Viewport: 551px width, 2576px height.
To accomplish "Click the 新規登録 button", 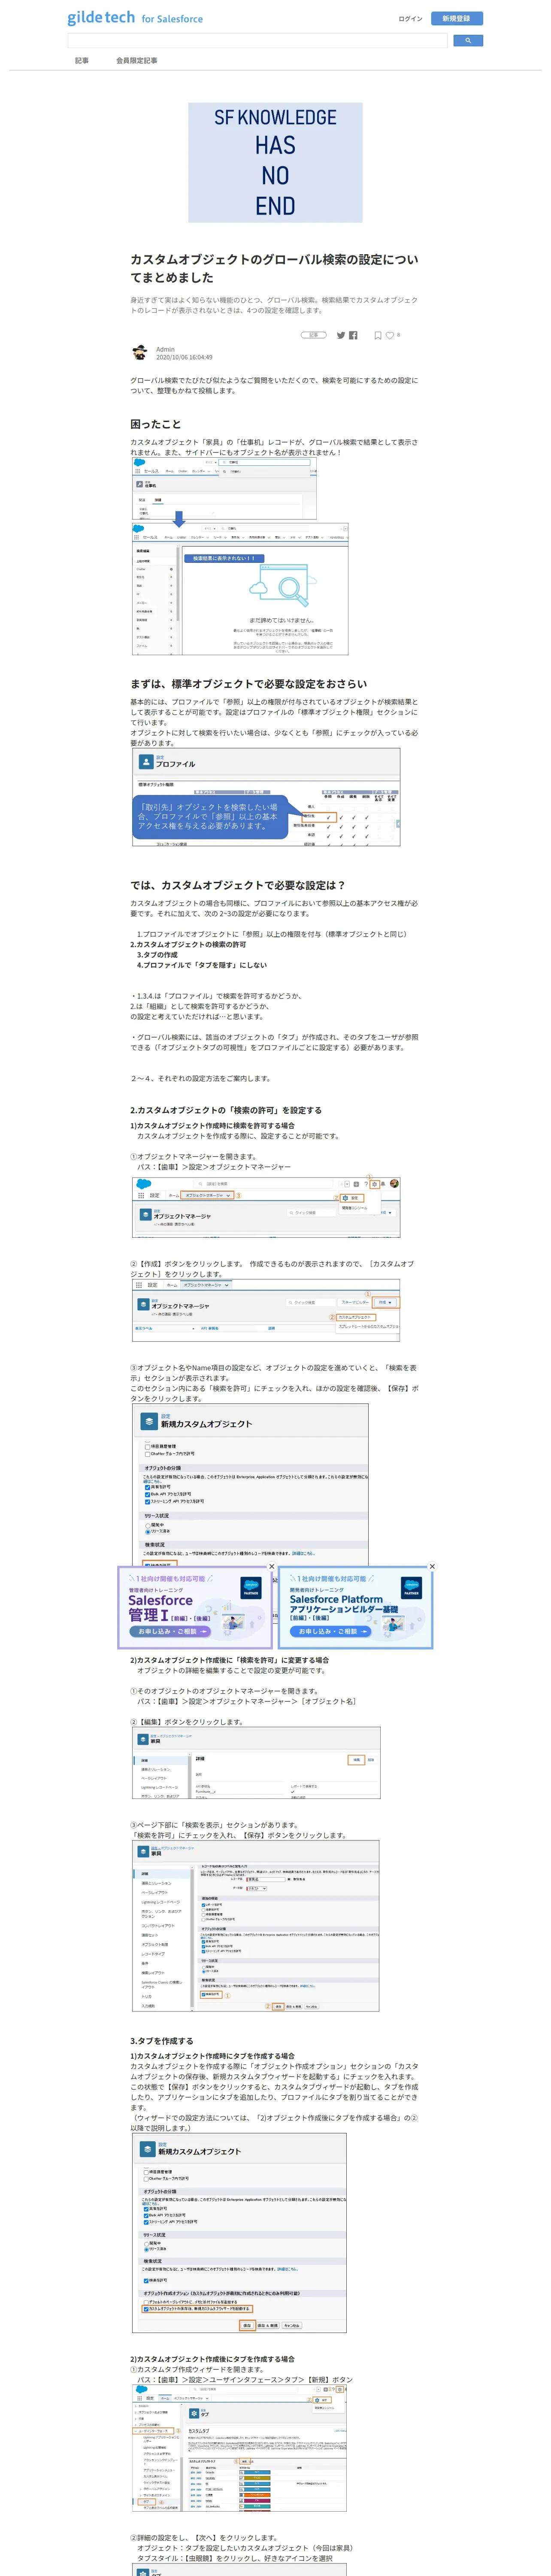I will [x=456, y=18].
